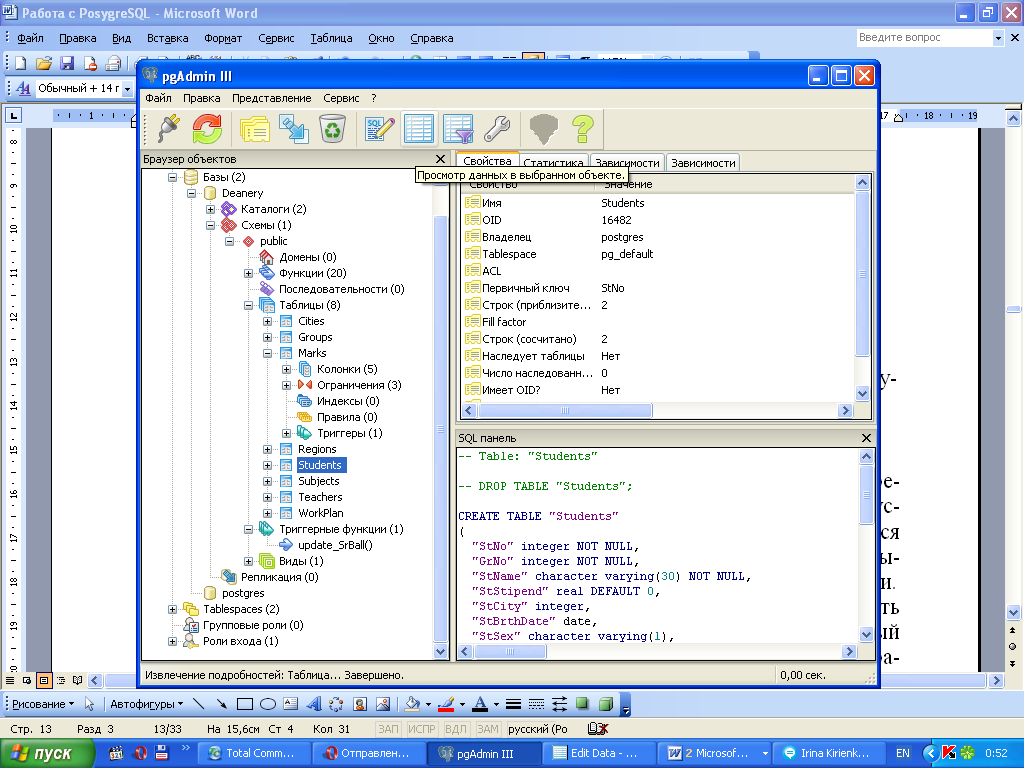Open the Рисование dropdown menu
Screen dimensions: 1024x768
43,704
